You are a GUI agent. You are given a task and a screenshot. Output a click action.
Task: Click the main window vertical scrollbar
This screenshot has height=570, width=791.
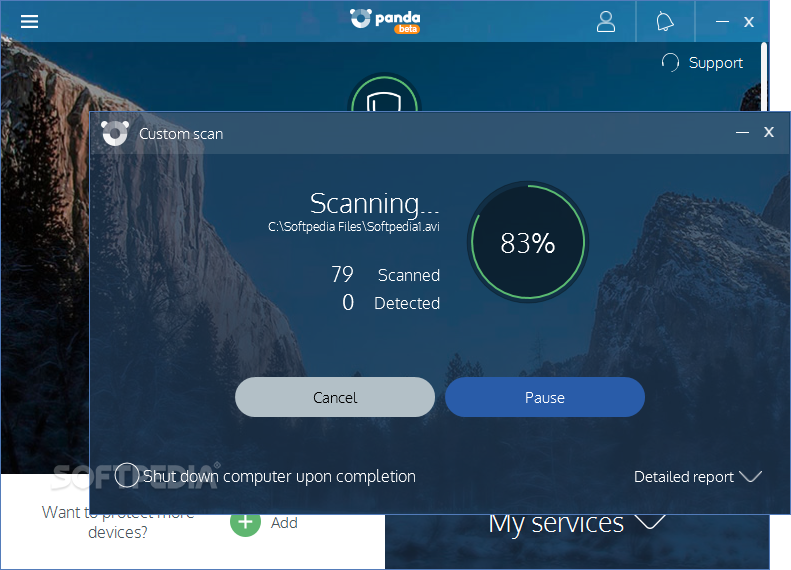[764, 77]
